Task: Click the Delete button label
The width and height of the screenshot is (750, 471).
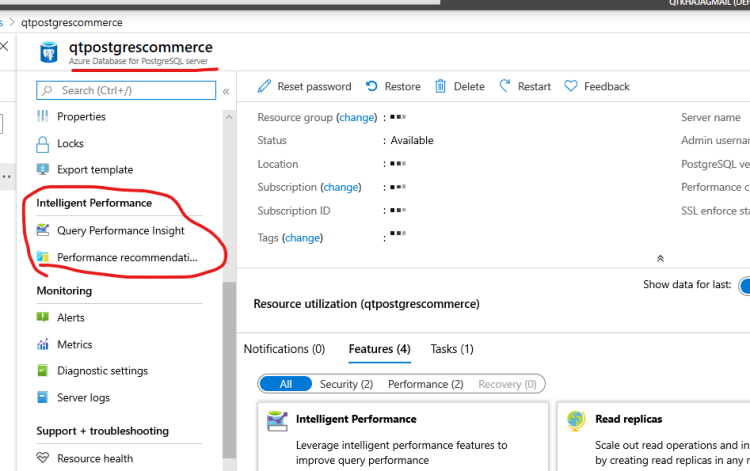Action: pyautogui.click(x=469, y=87)
